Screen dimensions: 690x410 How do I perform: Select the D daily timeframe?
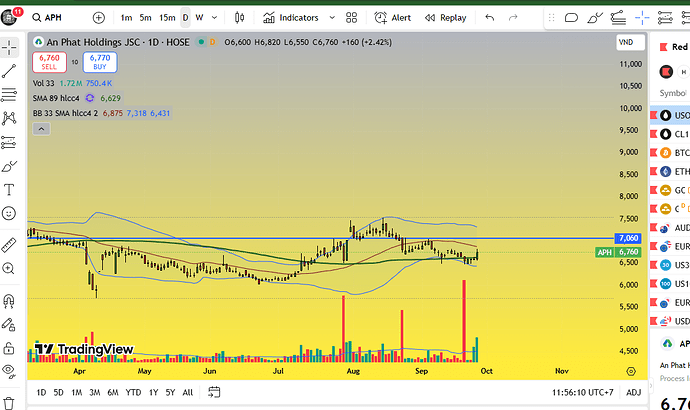tap(185, 18)
